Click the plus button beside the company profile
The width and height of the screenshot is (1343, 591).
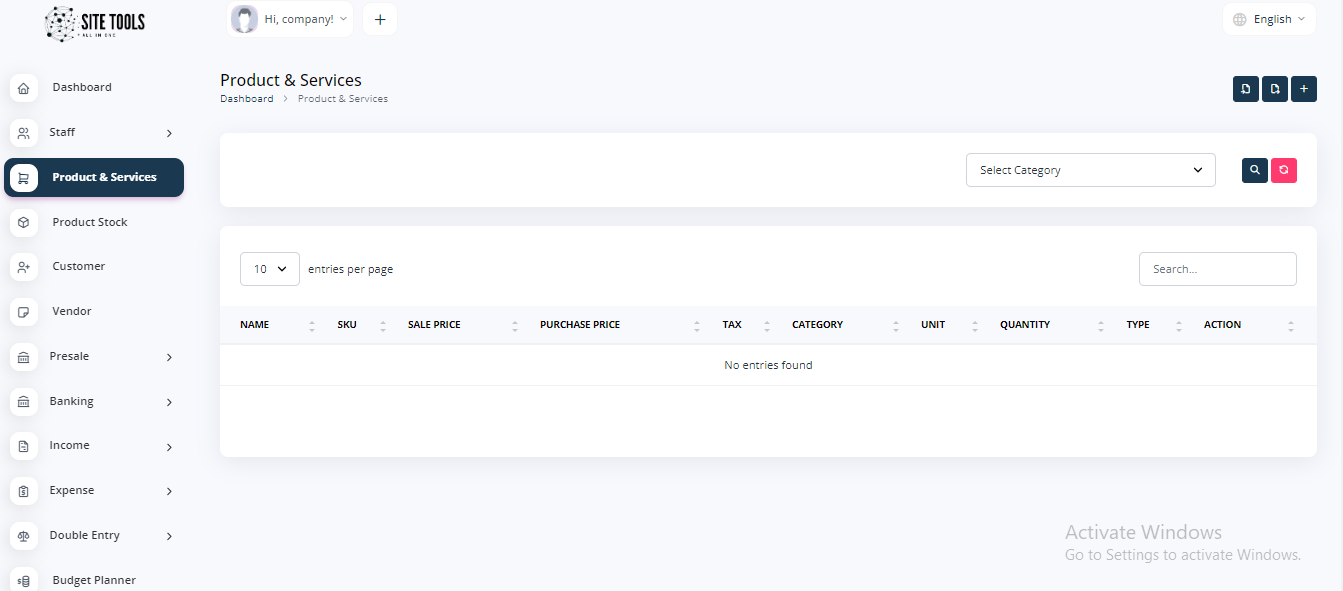[380, 19]
